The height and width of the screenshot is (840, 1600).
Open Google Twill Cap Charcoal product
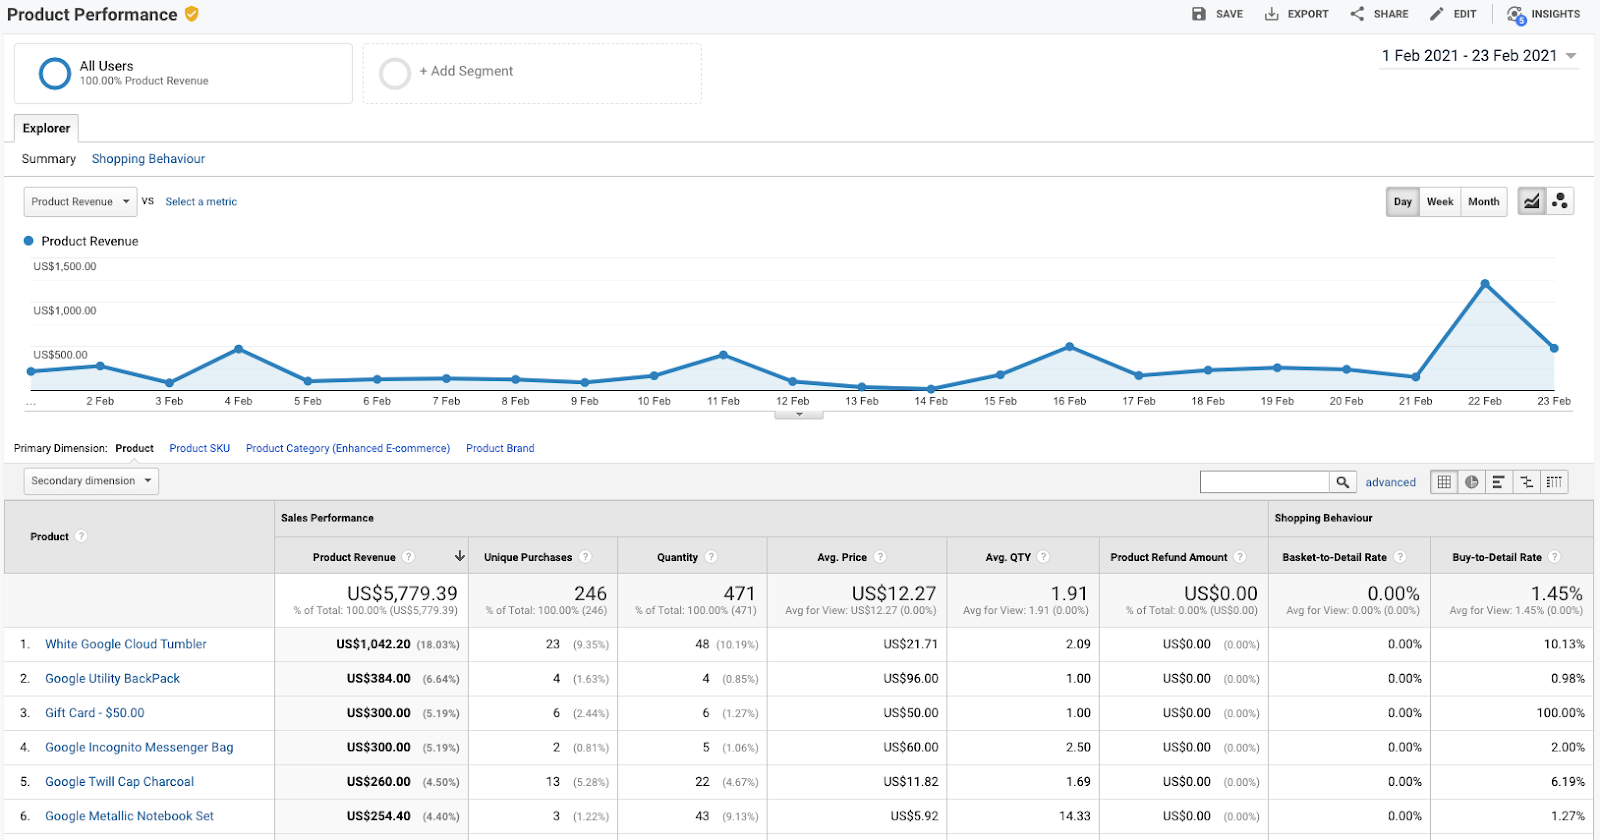[119, 782]
